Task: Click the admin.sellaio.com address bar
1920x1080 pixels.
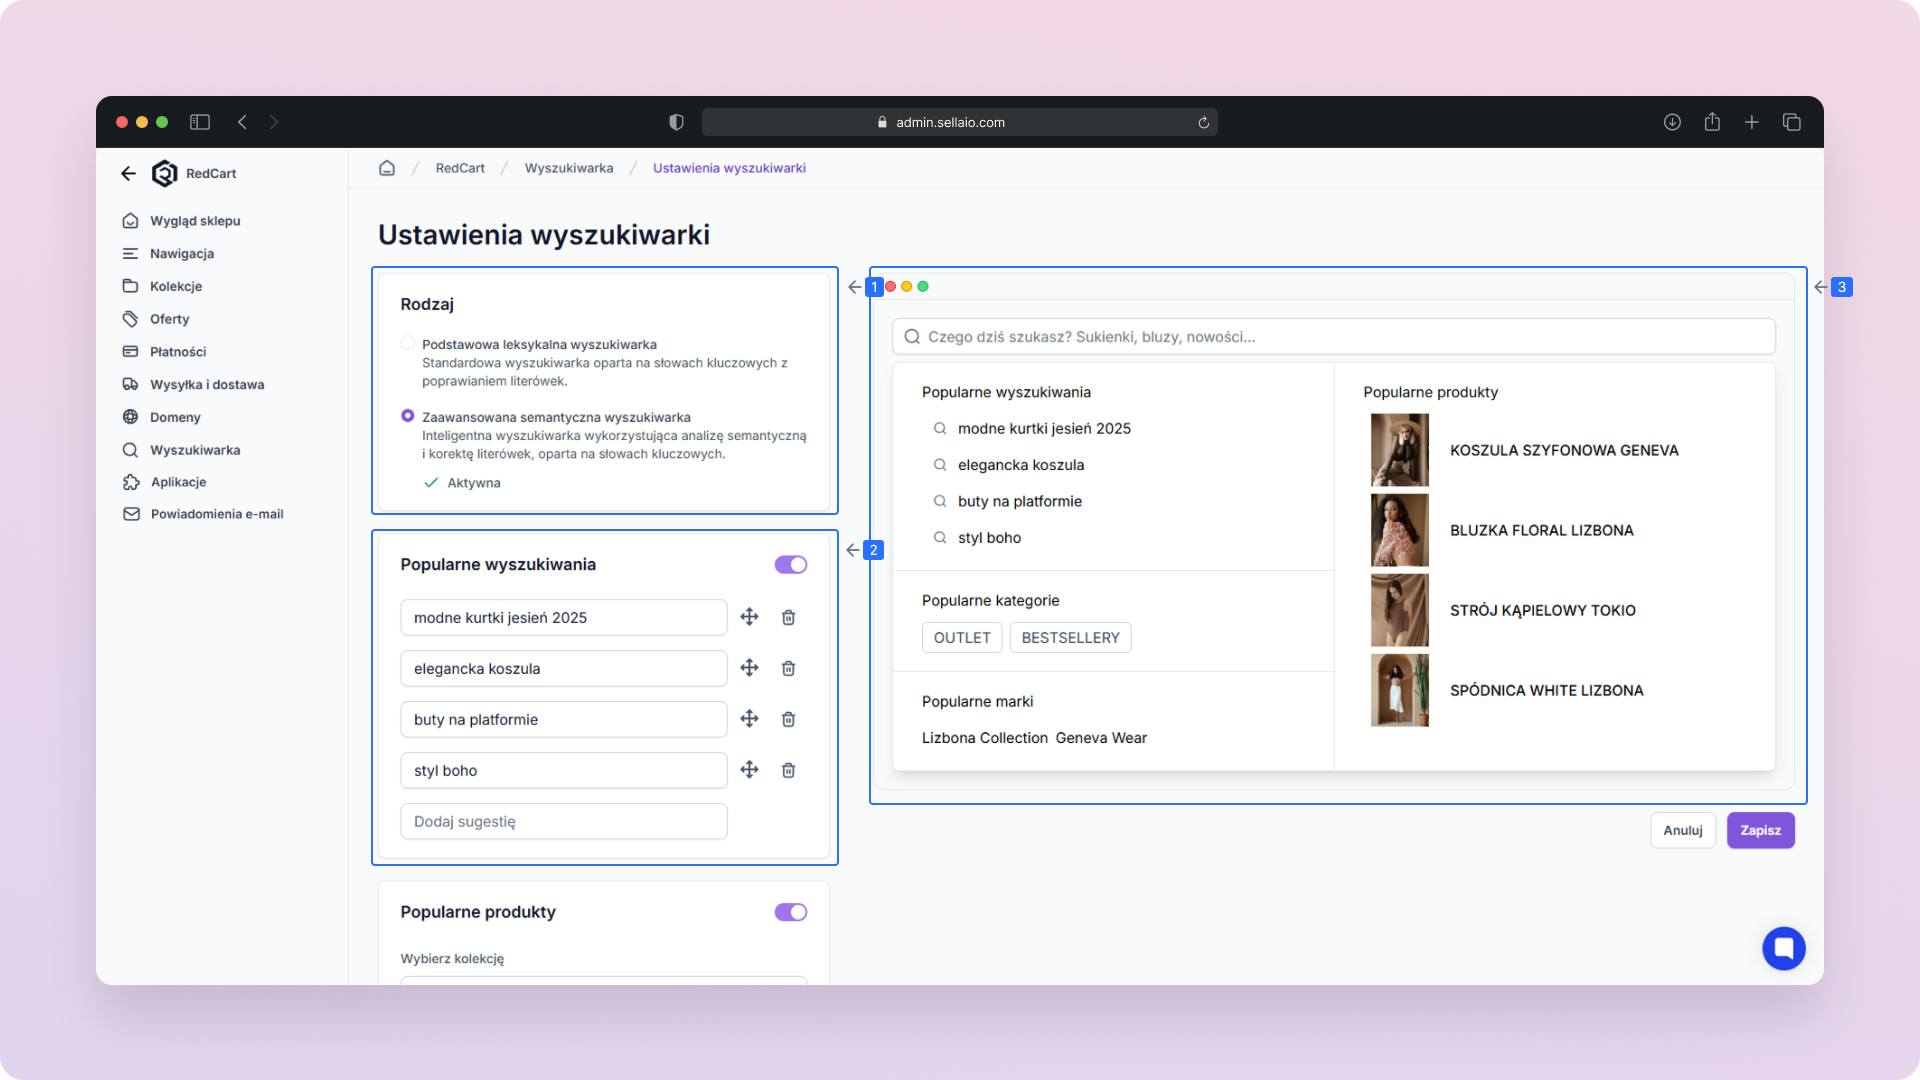Action: (x=960, y=122)
